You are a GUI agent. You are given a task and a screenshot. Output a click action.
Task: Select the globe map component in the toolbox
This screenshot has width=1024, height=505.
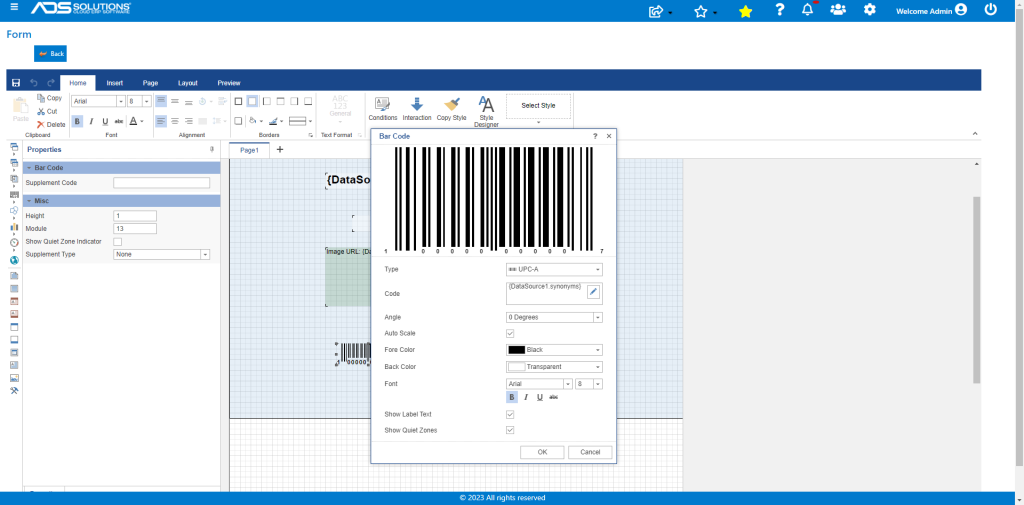coord(14,260)
